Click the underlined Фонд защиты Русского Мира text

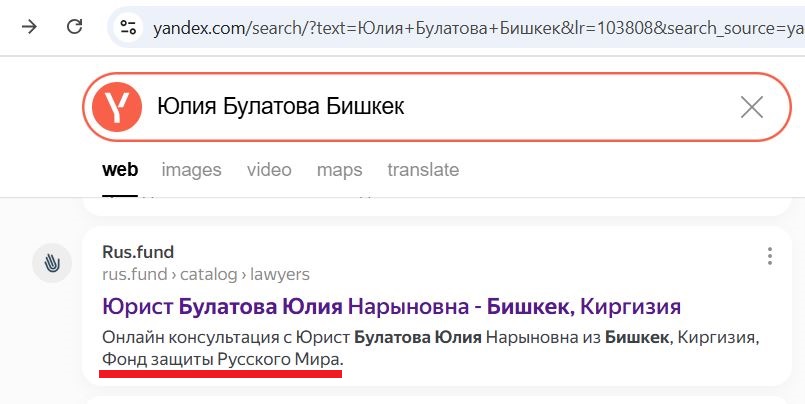(222, 360)
